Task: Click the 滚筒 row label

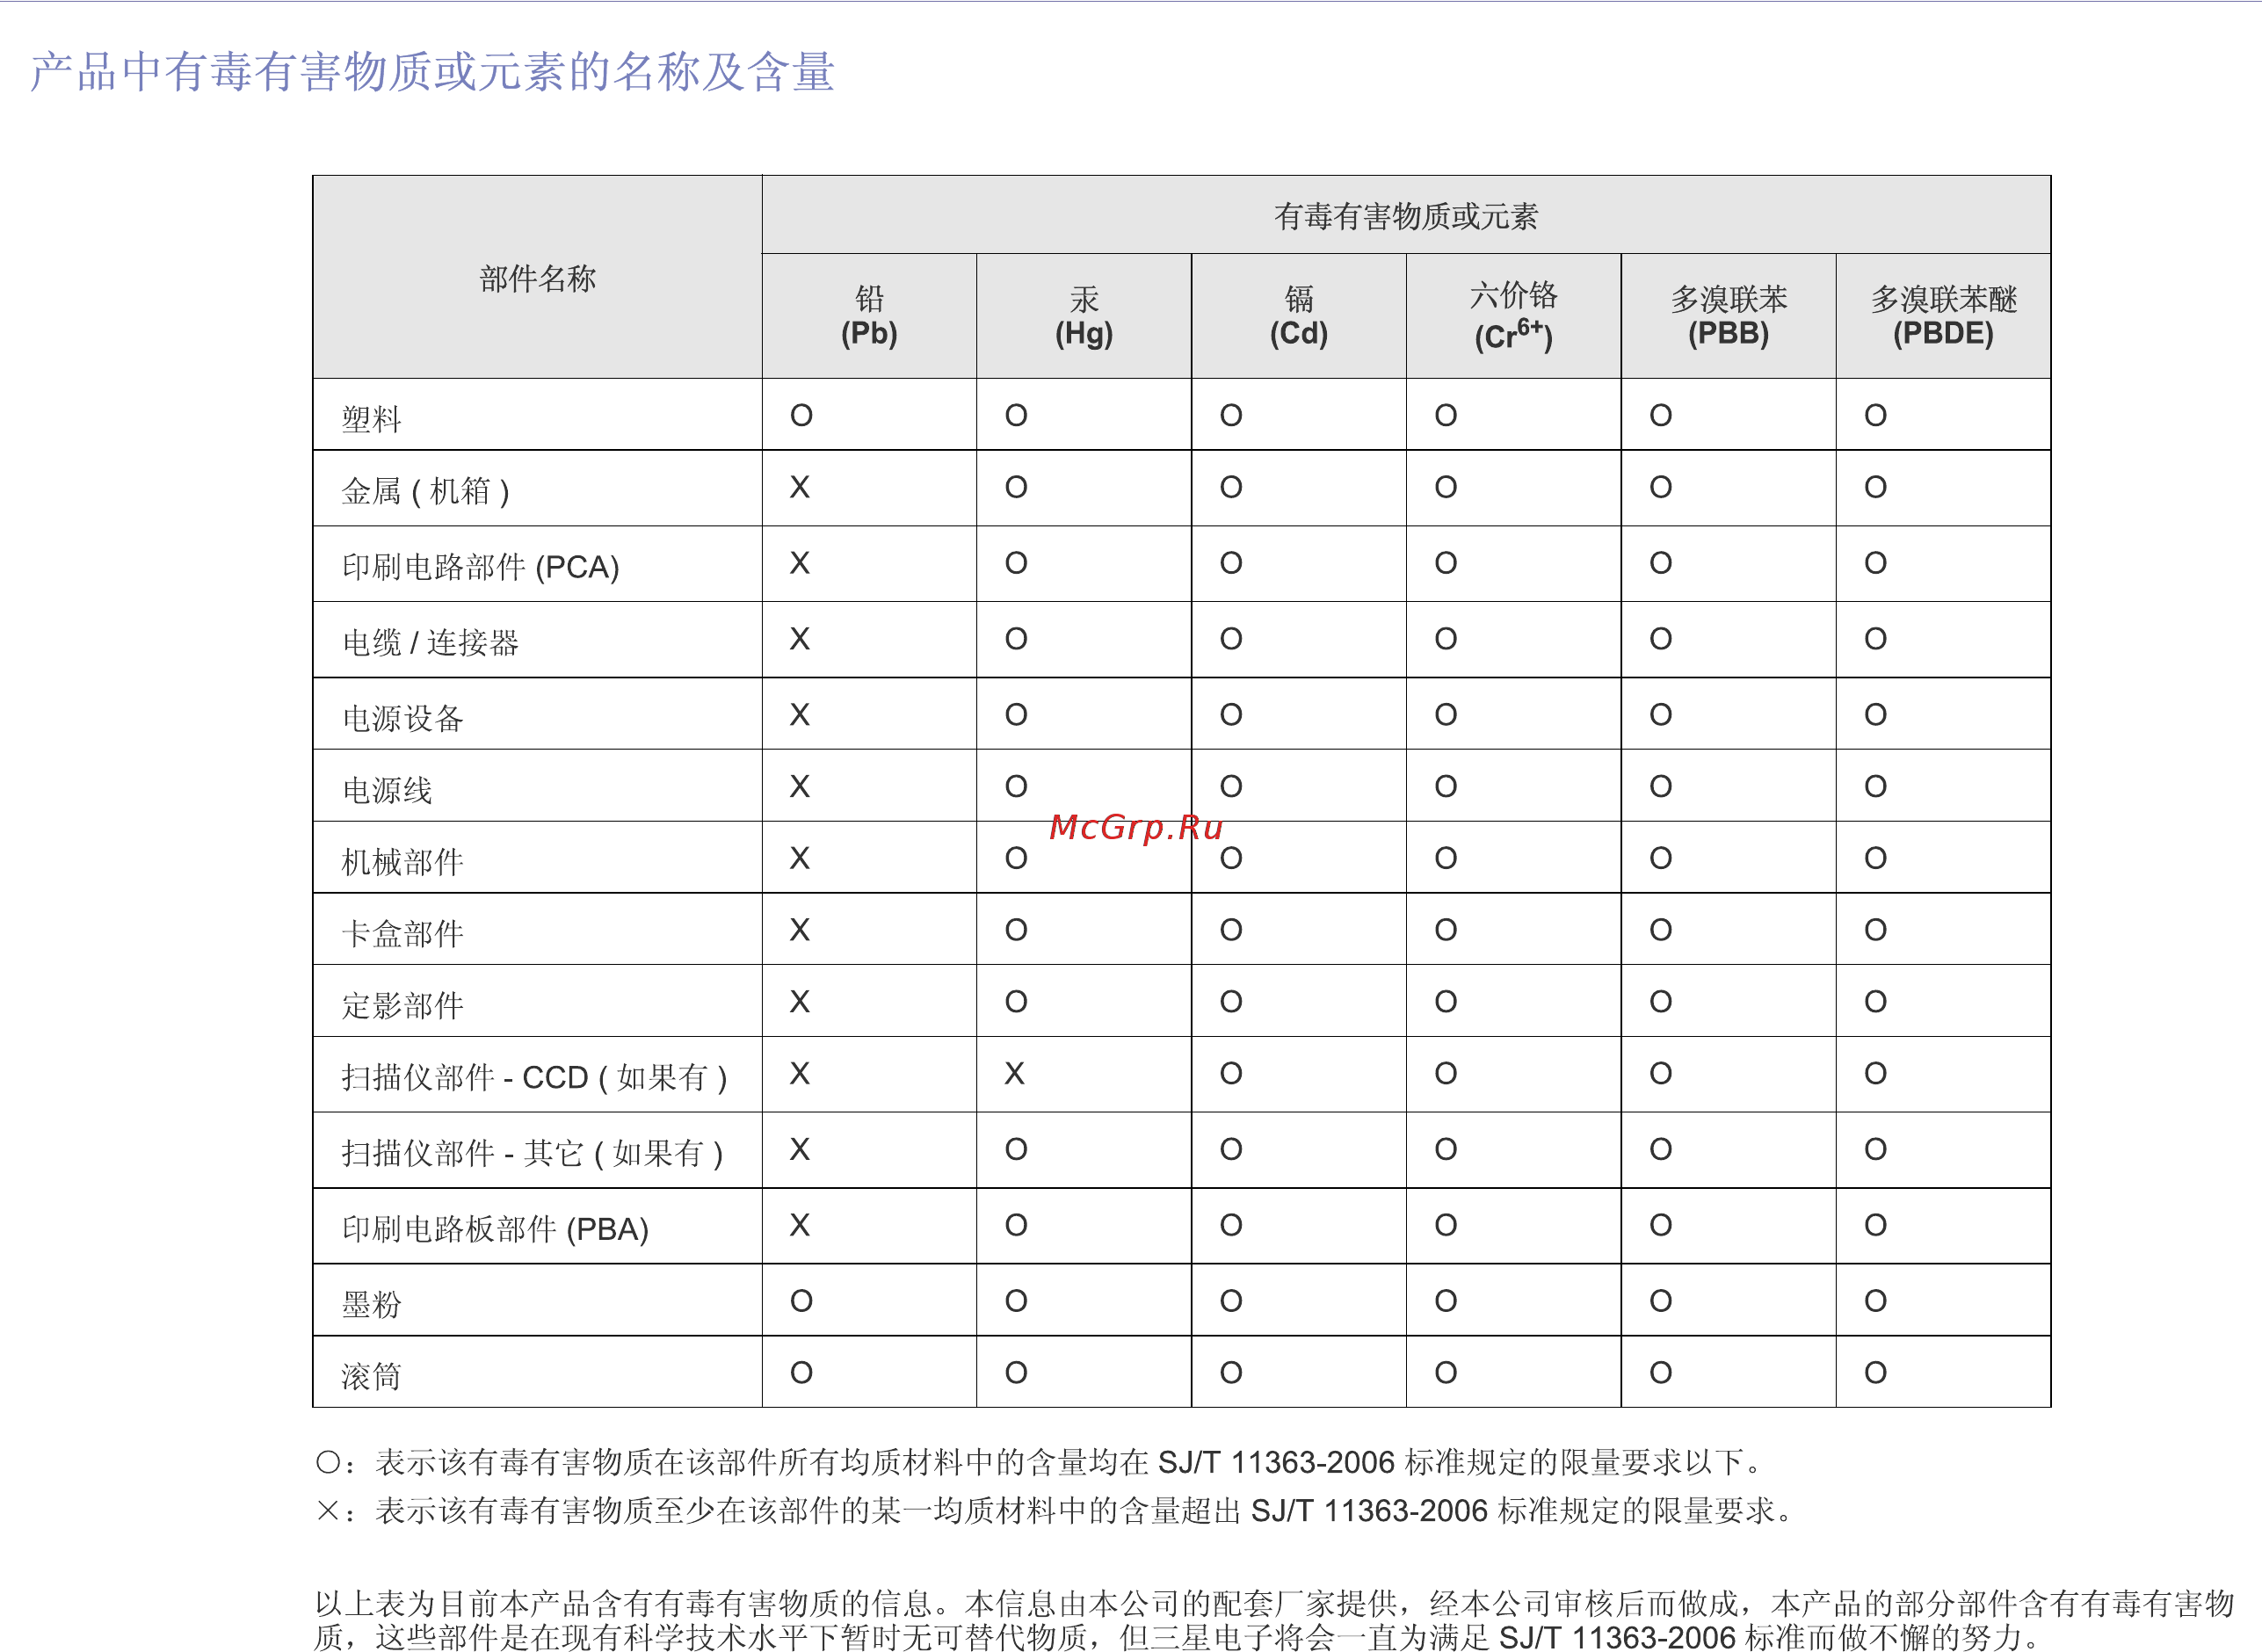Action: pyautogui.click(x=372, y=1376)
